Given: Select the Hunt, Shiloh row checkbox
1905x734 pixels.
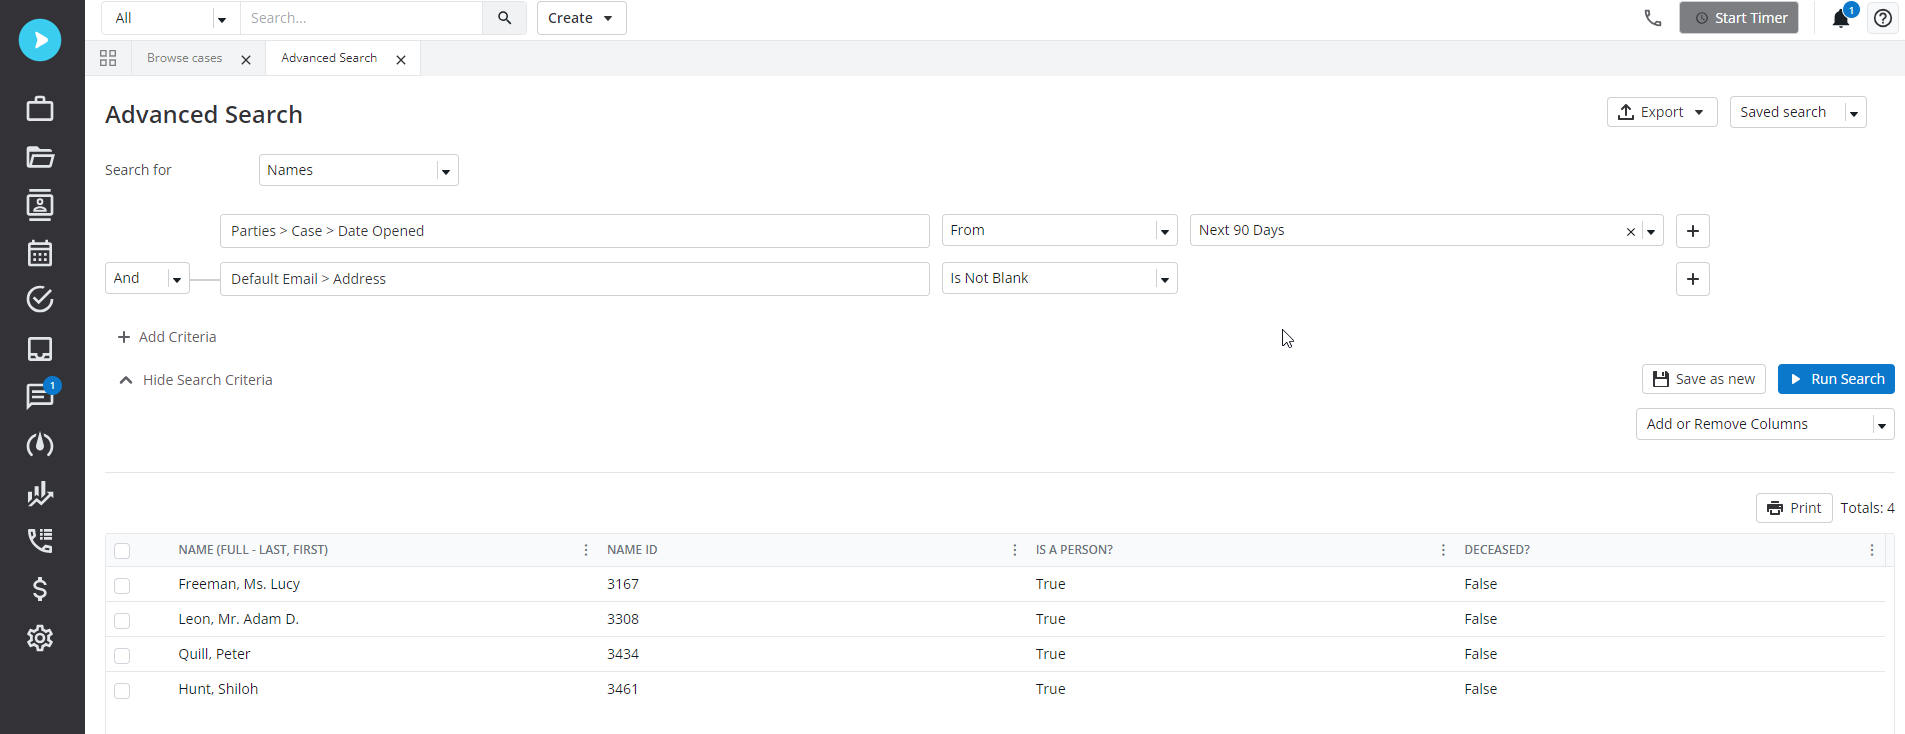Looking at the screenshot, I should (x=122, y=691).
